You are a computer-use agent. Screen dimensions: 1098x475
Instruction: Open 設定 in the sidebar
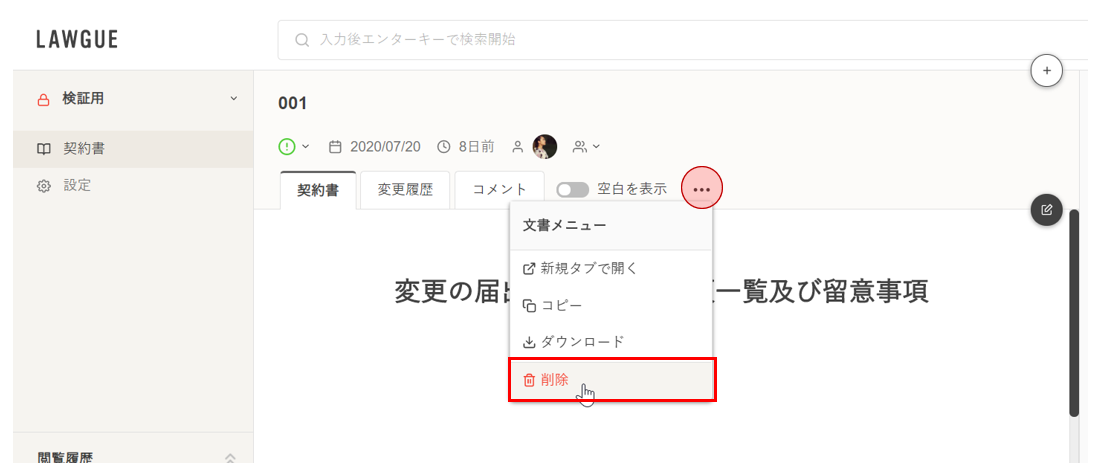(77, 185)
